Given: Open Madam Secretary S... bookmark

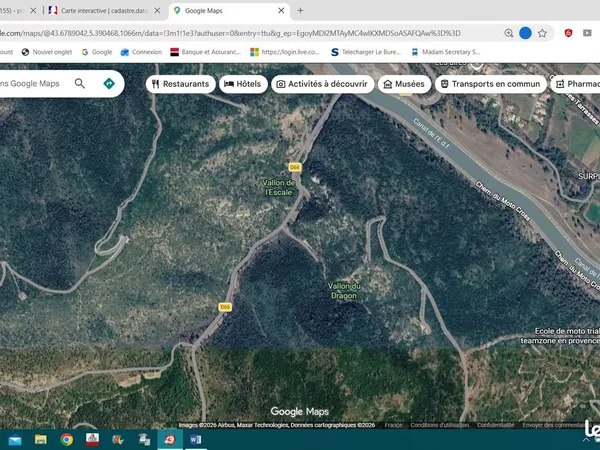Looking at the screenshot, I should coord(445,52).
